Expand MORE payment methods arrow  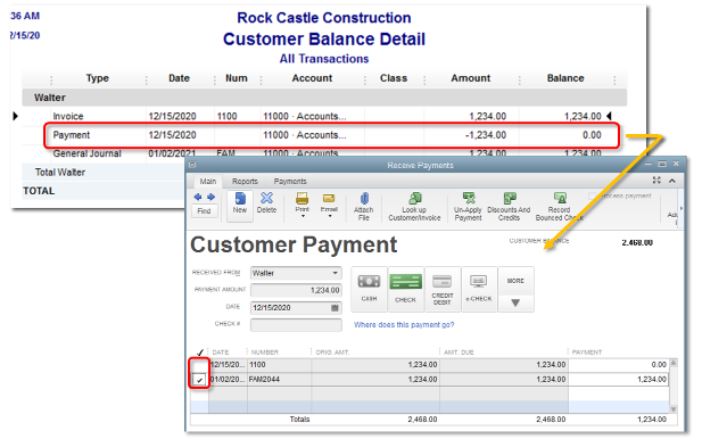515,303
